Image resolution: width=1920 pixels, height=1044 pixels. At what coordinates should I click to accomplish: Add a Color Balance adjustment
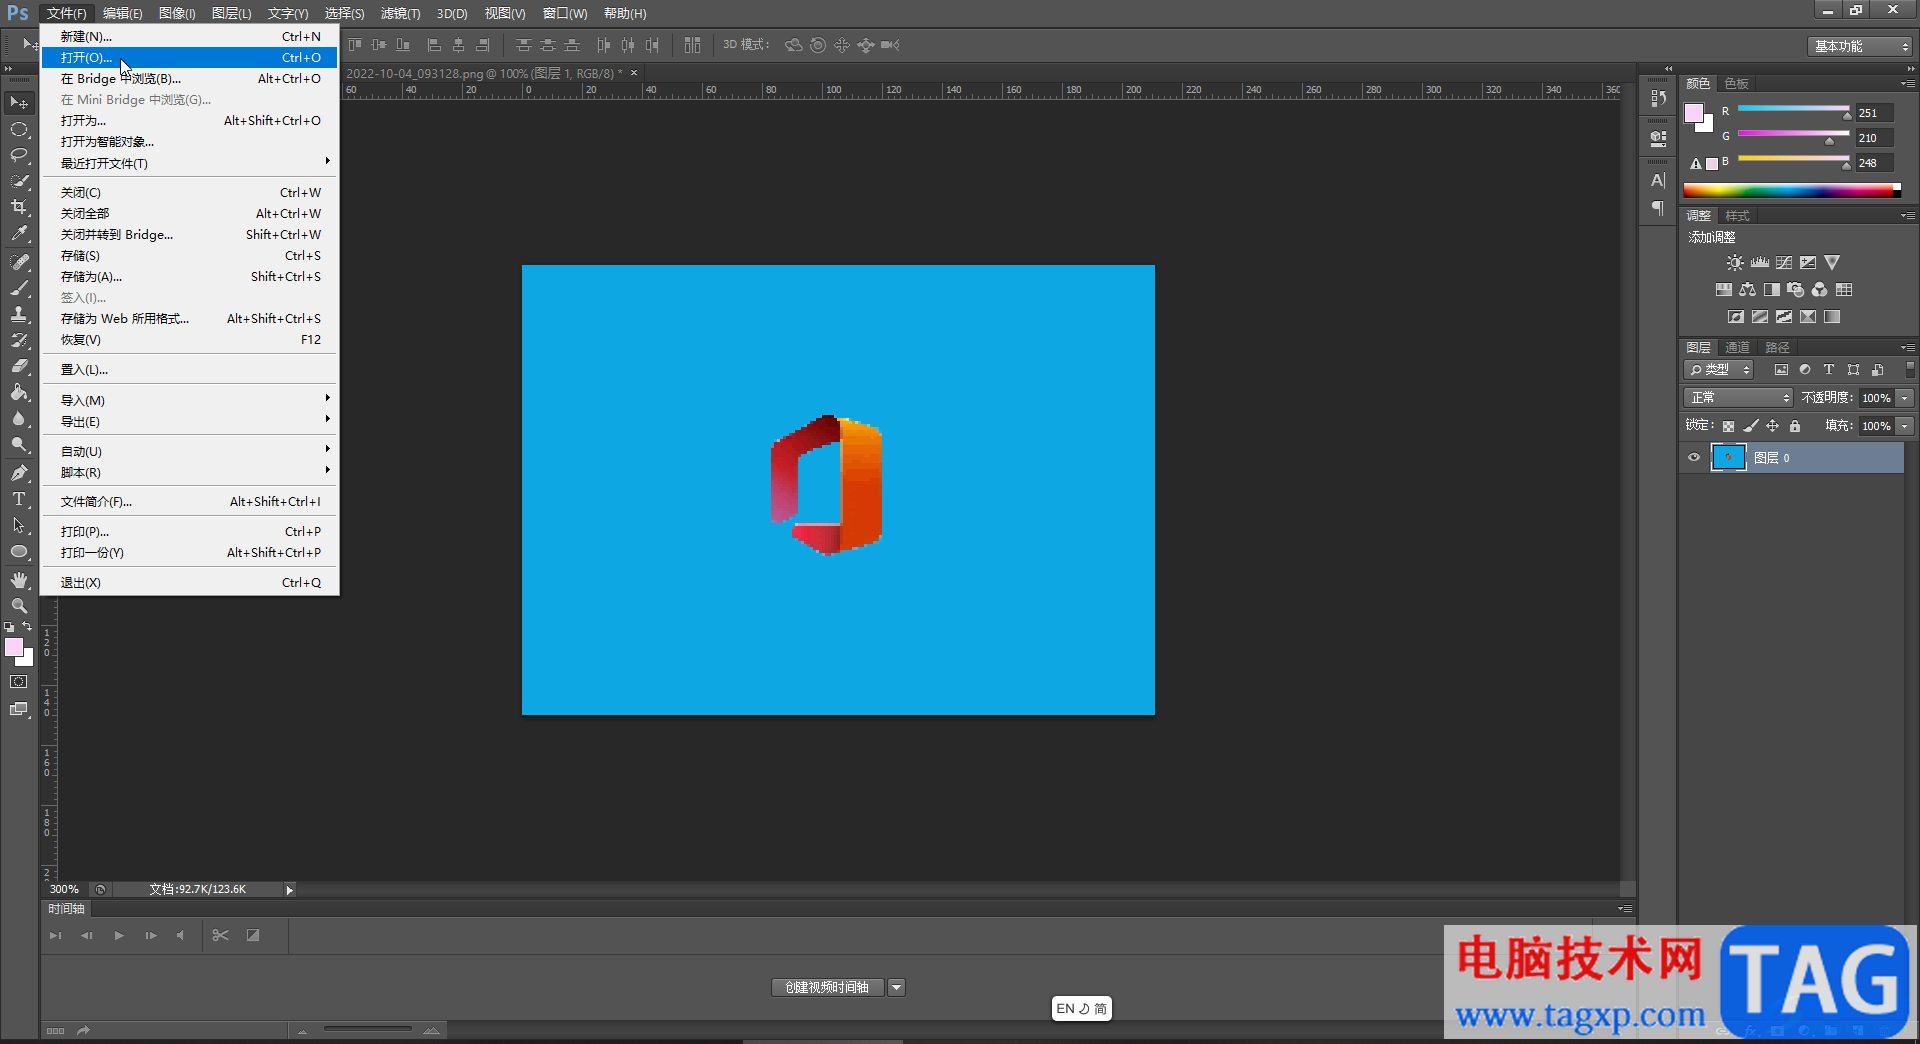coord(1747,290)
